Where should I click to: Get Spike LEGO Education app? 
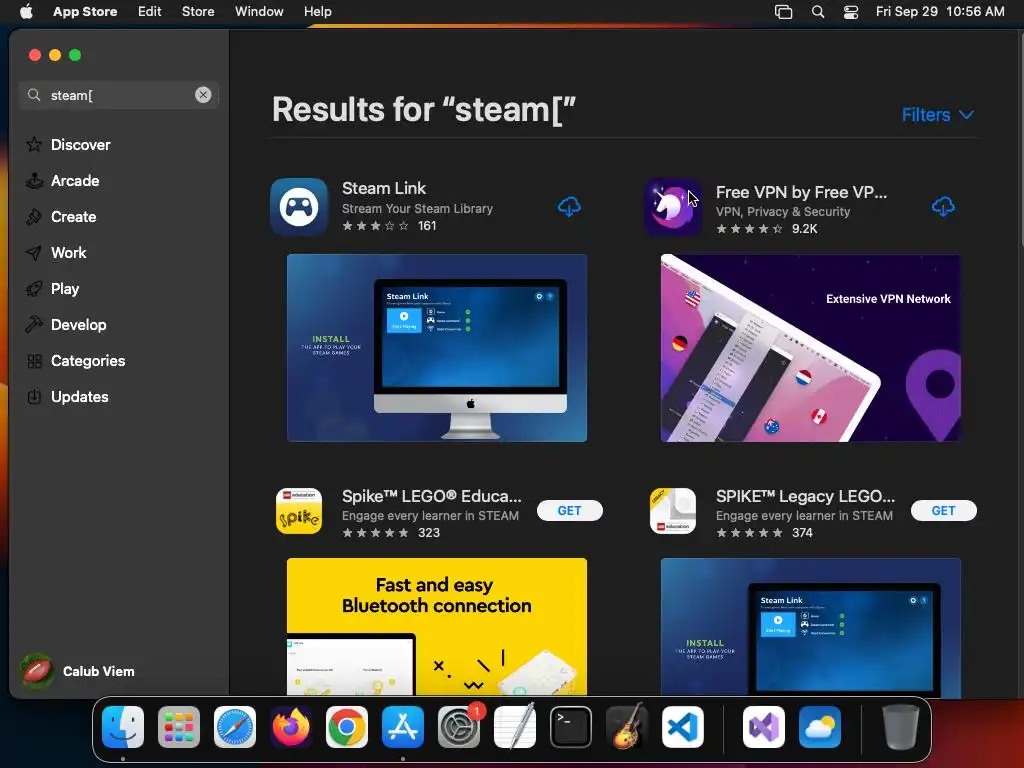pos(569,511)
